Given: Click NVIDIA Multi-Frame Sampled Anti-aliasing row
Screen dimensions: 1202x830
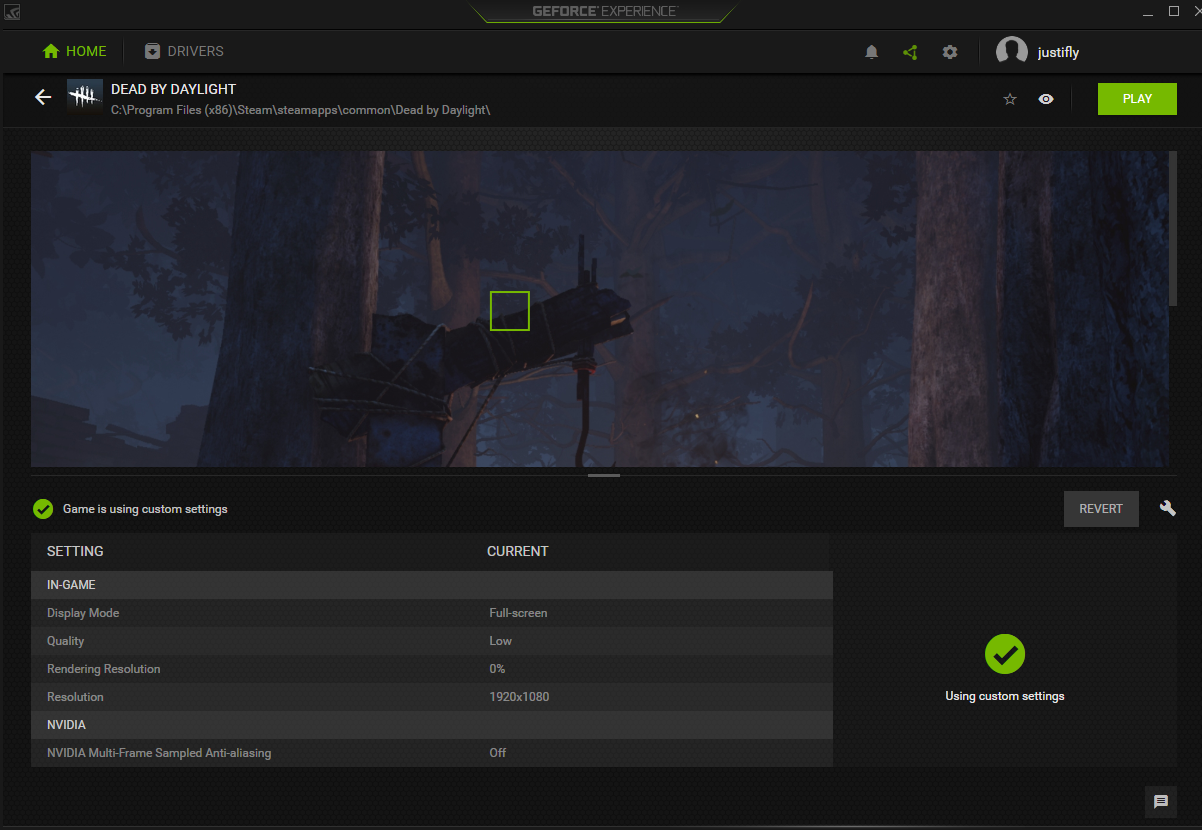Looking at the screenshot, I should (x=432, y=753).
